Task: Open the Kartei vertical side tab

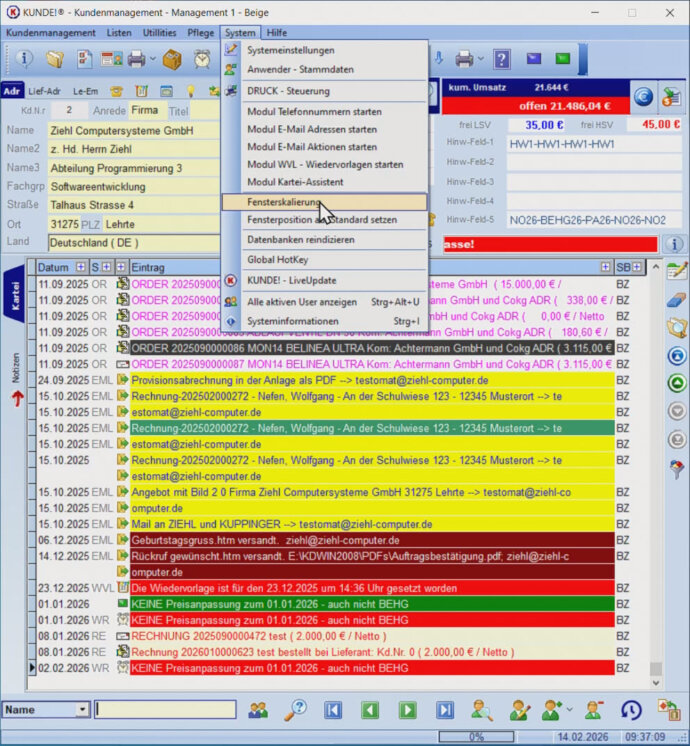Action: pyautogui.click(x=16, y=295)
